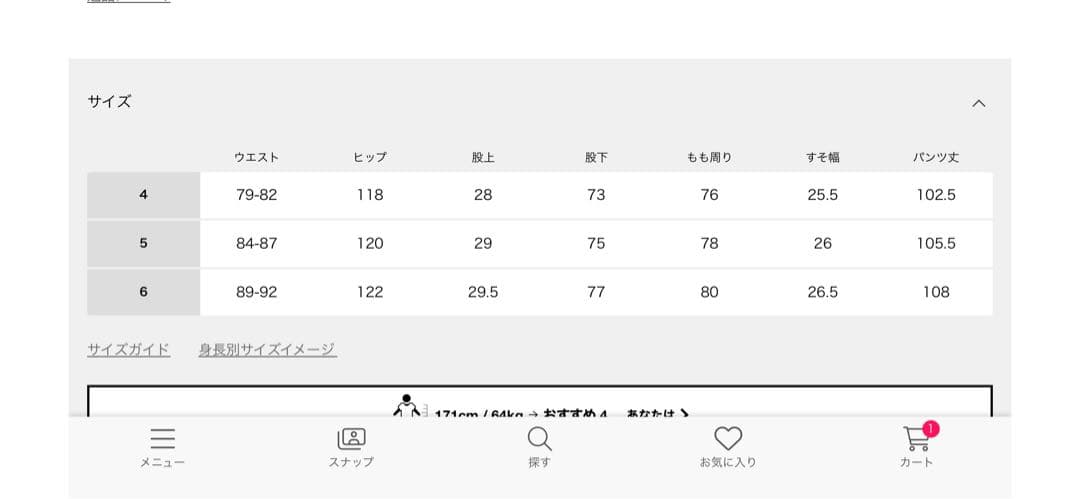
Task: Tap the 探す magnifying glass icon
Action: (x=539, y=440)
